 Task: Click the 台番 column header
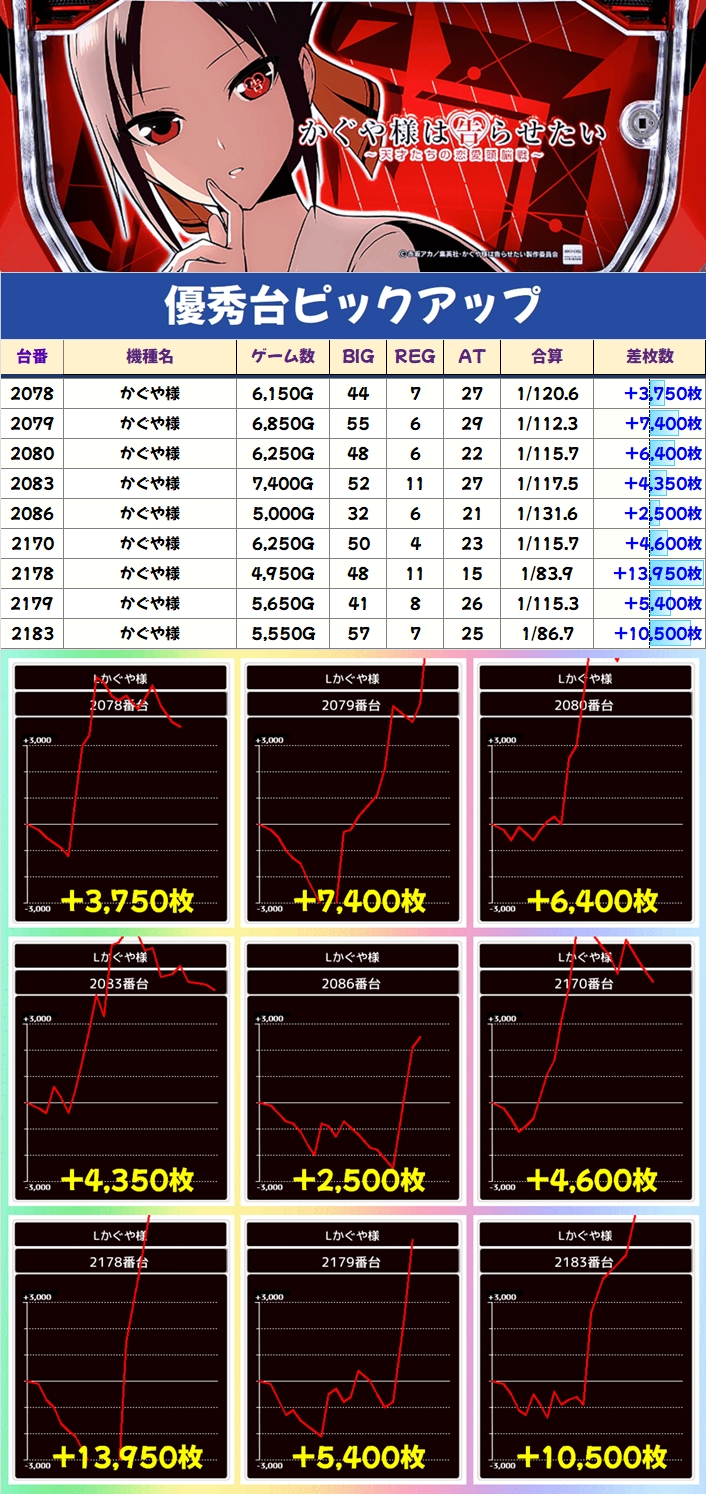click(x=32, y=357)
